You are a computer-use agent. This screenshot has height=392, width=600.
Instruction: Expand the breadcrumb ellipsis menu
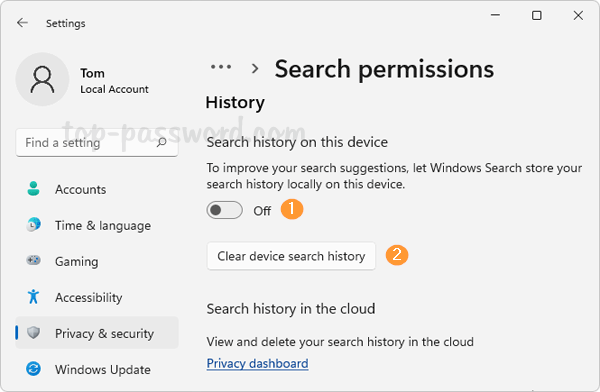tap(221, 67)
